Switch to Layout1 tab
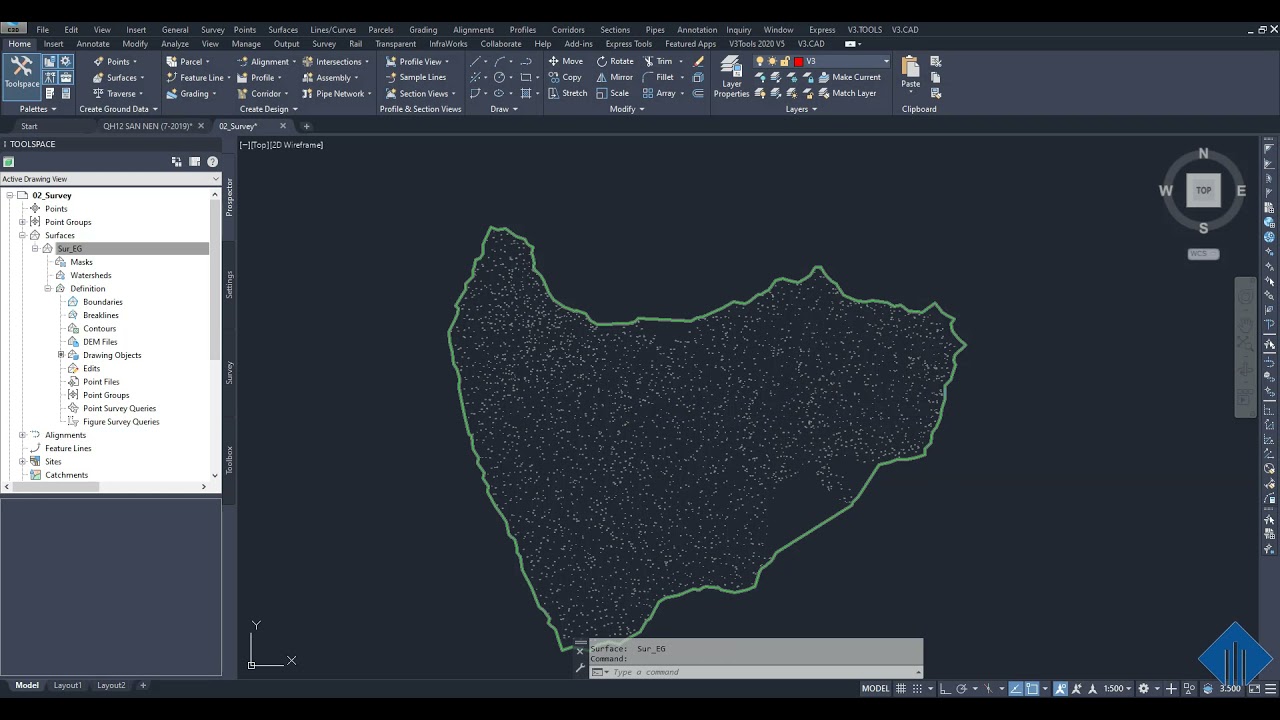 68,685
